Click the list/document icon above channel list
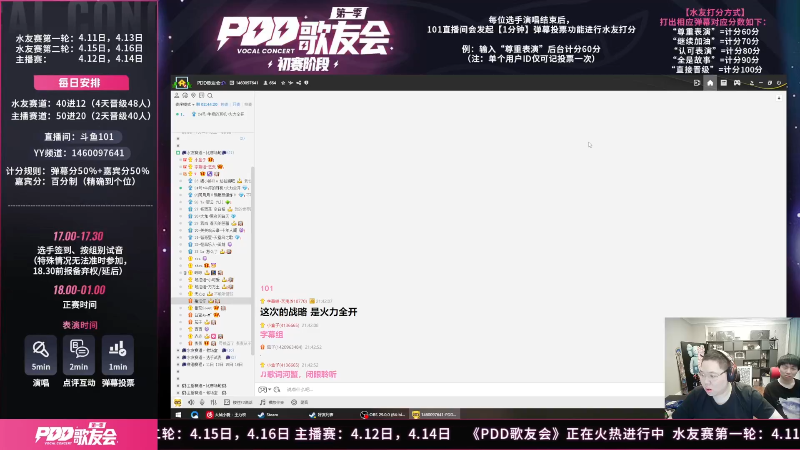 pyautogui.click(x=202, y=95)
